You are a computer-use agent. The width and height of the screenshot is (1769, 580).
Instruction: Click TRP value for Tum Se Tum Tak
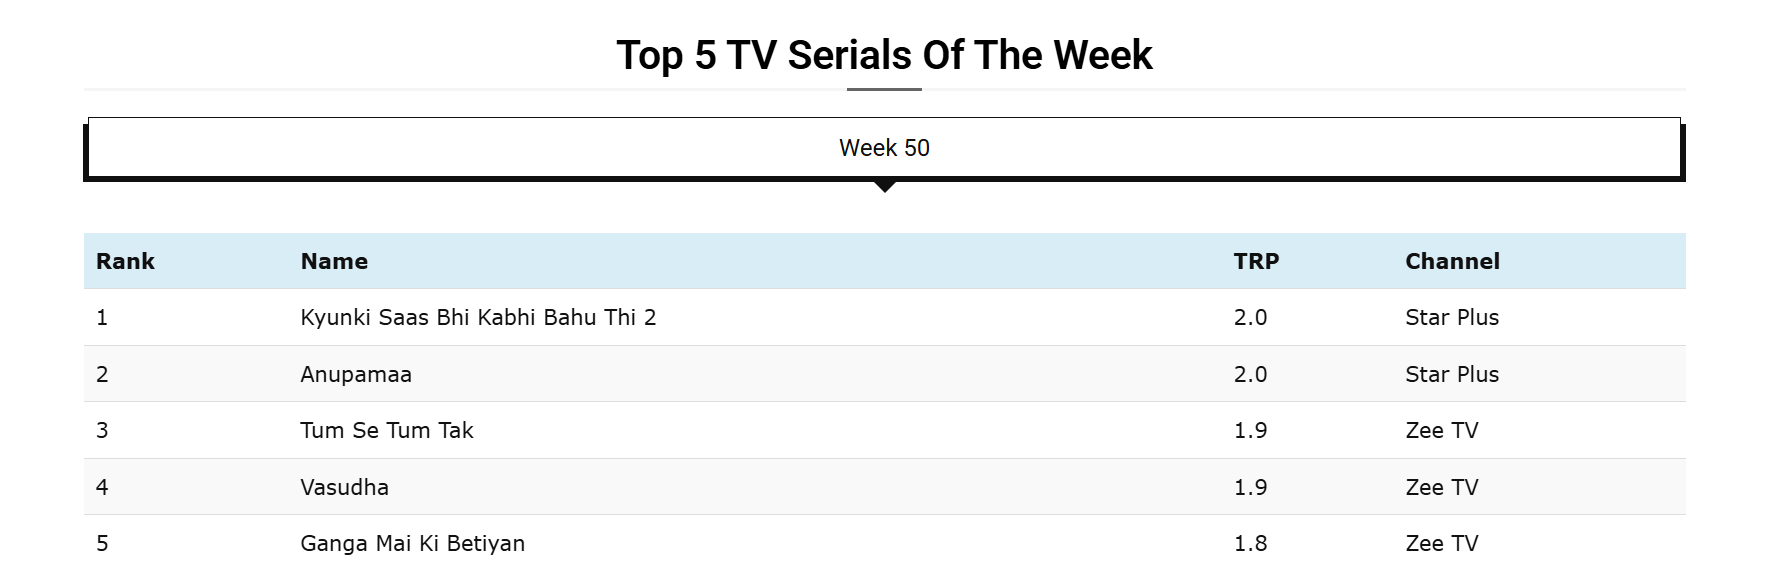point(1250,431)
